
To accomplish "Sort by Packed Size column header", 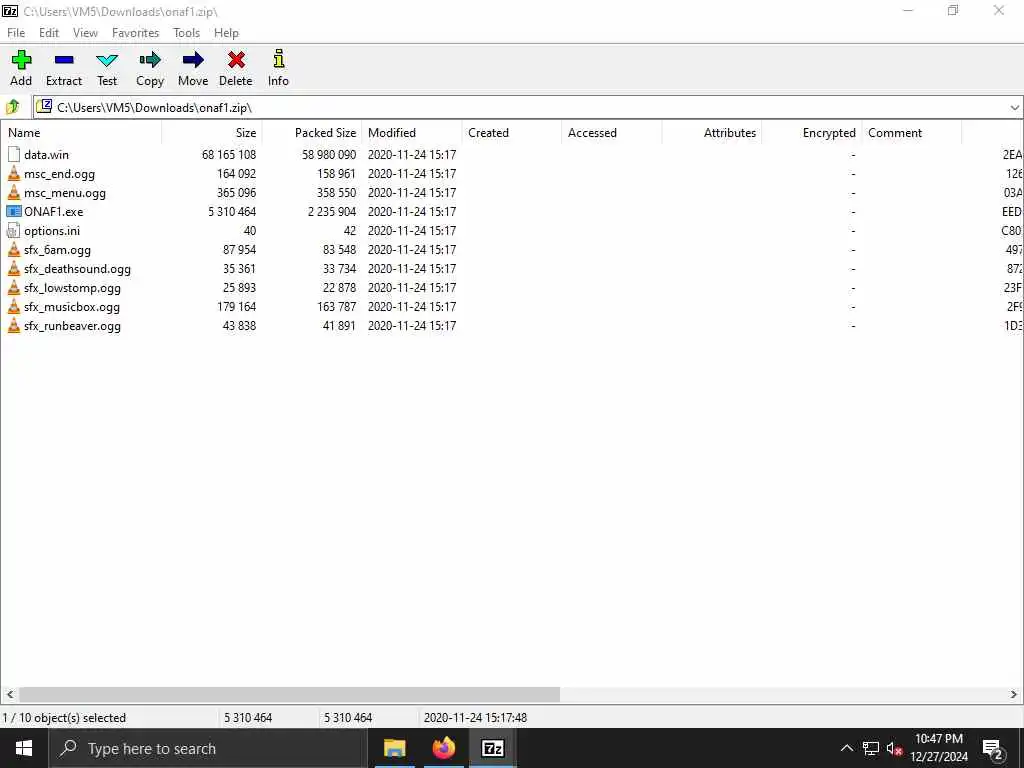I will (x=312, y=133).
